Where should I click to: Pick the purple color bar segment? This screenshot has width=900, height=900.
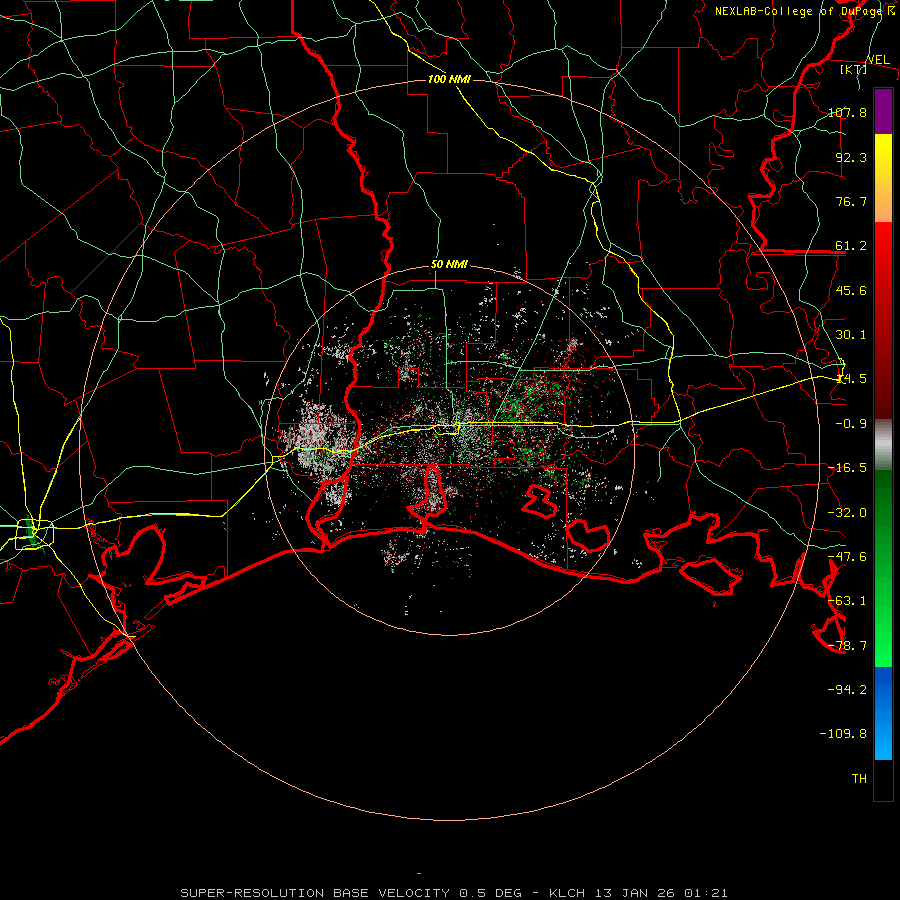[x=883, y=111]
